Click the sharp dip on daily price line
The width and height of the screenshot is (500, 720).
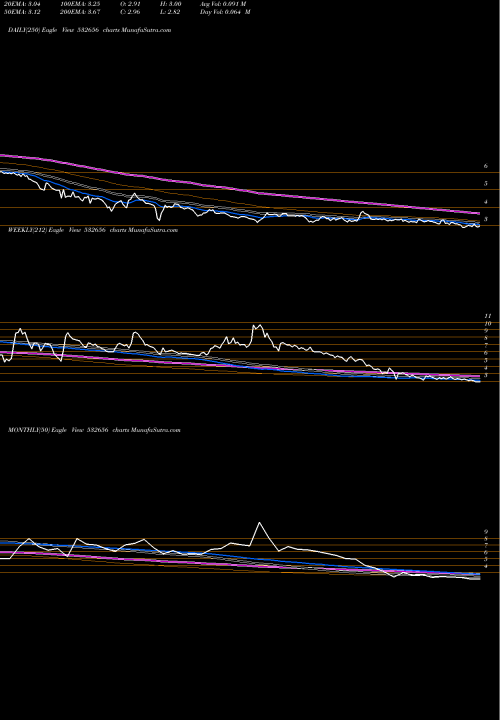pos(159,219)
